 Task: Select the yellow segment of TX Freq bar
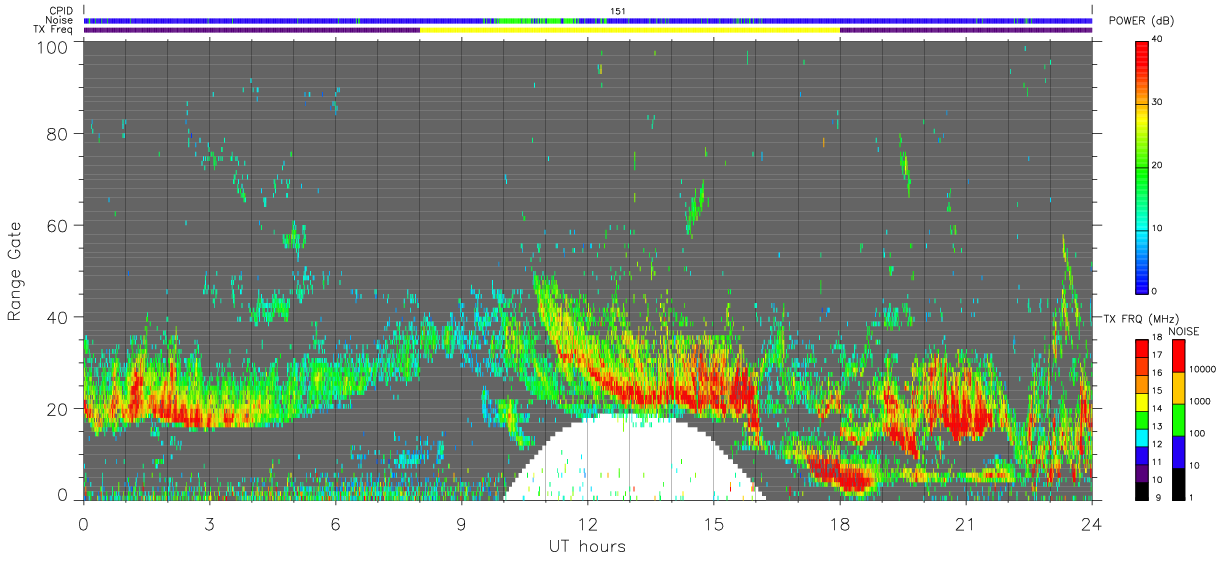coord(630,30)
